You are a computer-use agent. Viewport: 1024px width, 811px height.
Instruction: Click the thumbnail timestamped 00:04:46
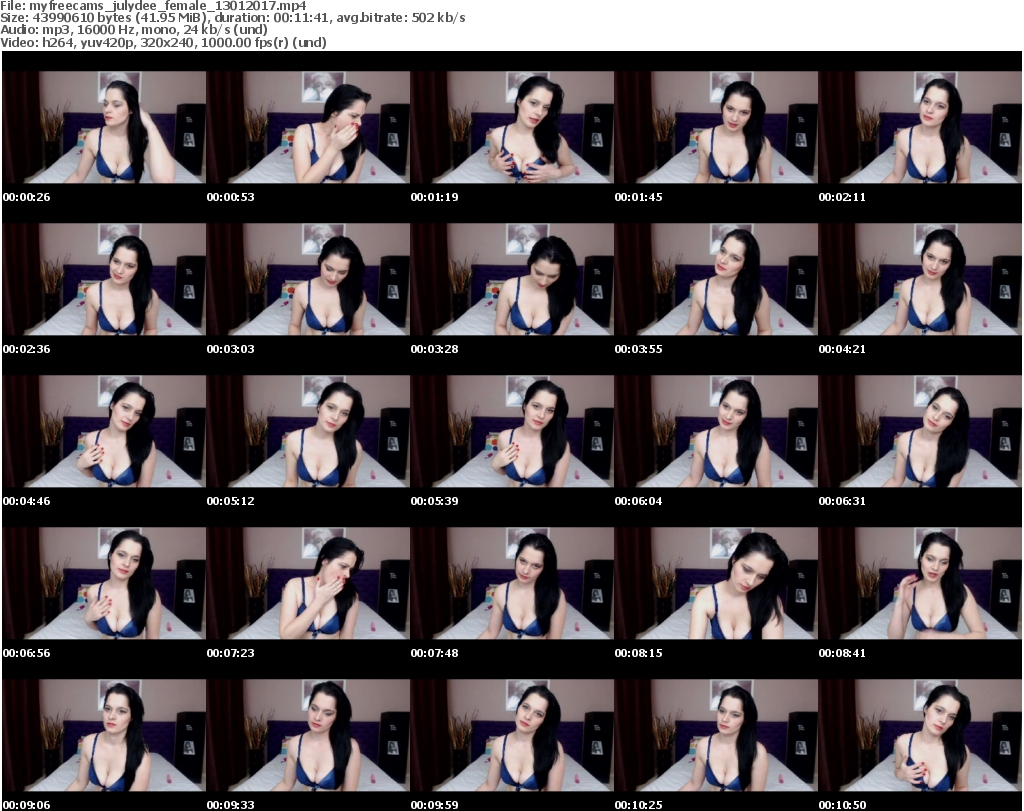tap(104, 432)
